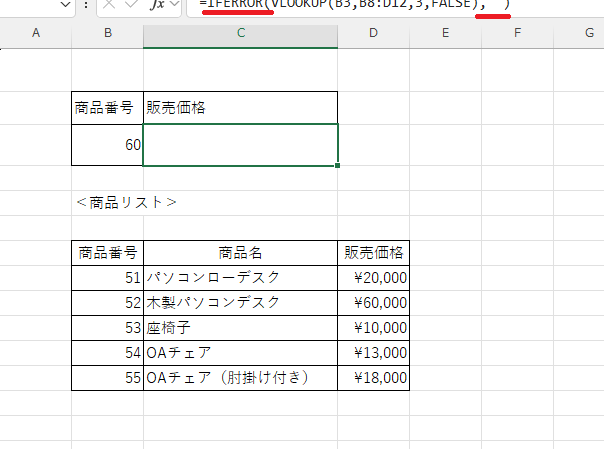
Task: Click the formula bar IFERROR formula text
Action: (x=350, y=6)
